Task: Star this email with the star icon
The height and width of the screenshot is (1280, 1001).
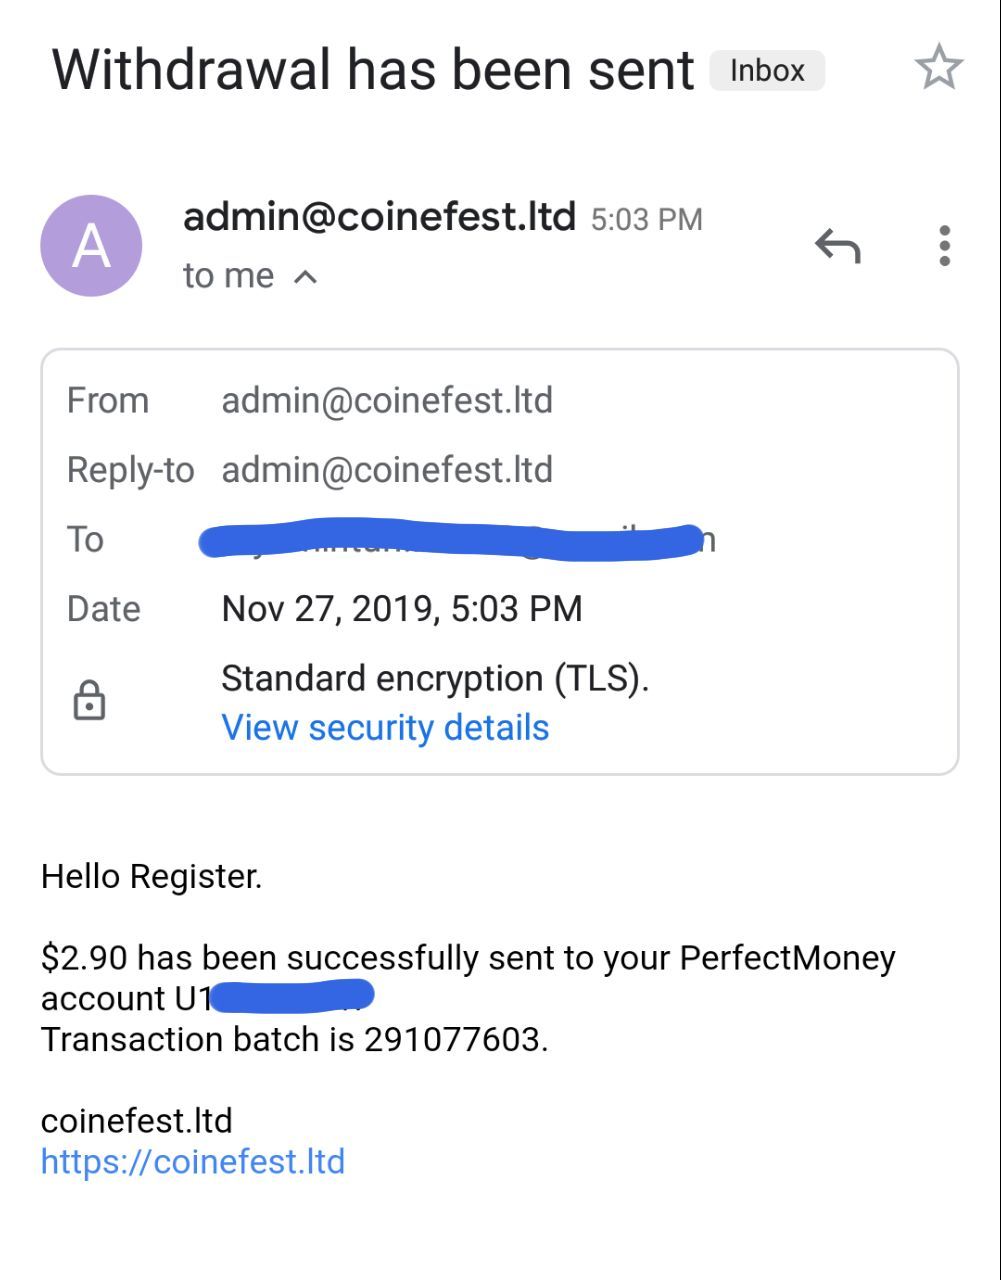Action: click(x=938, y=70)
